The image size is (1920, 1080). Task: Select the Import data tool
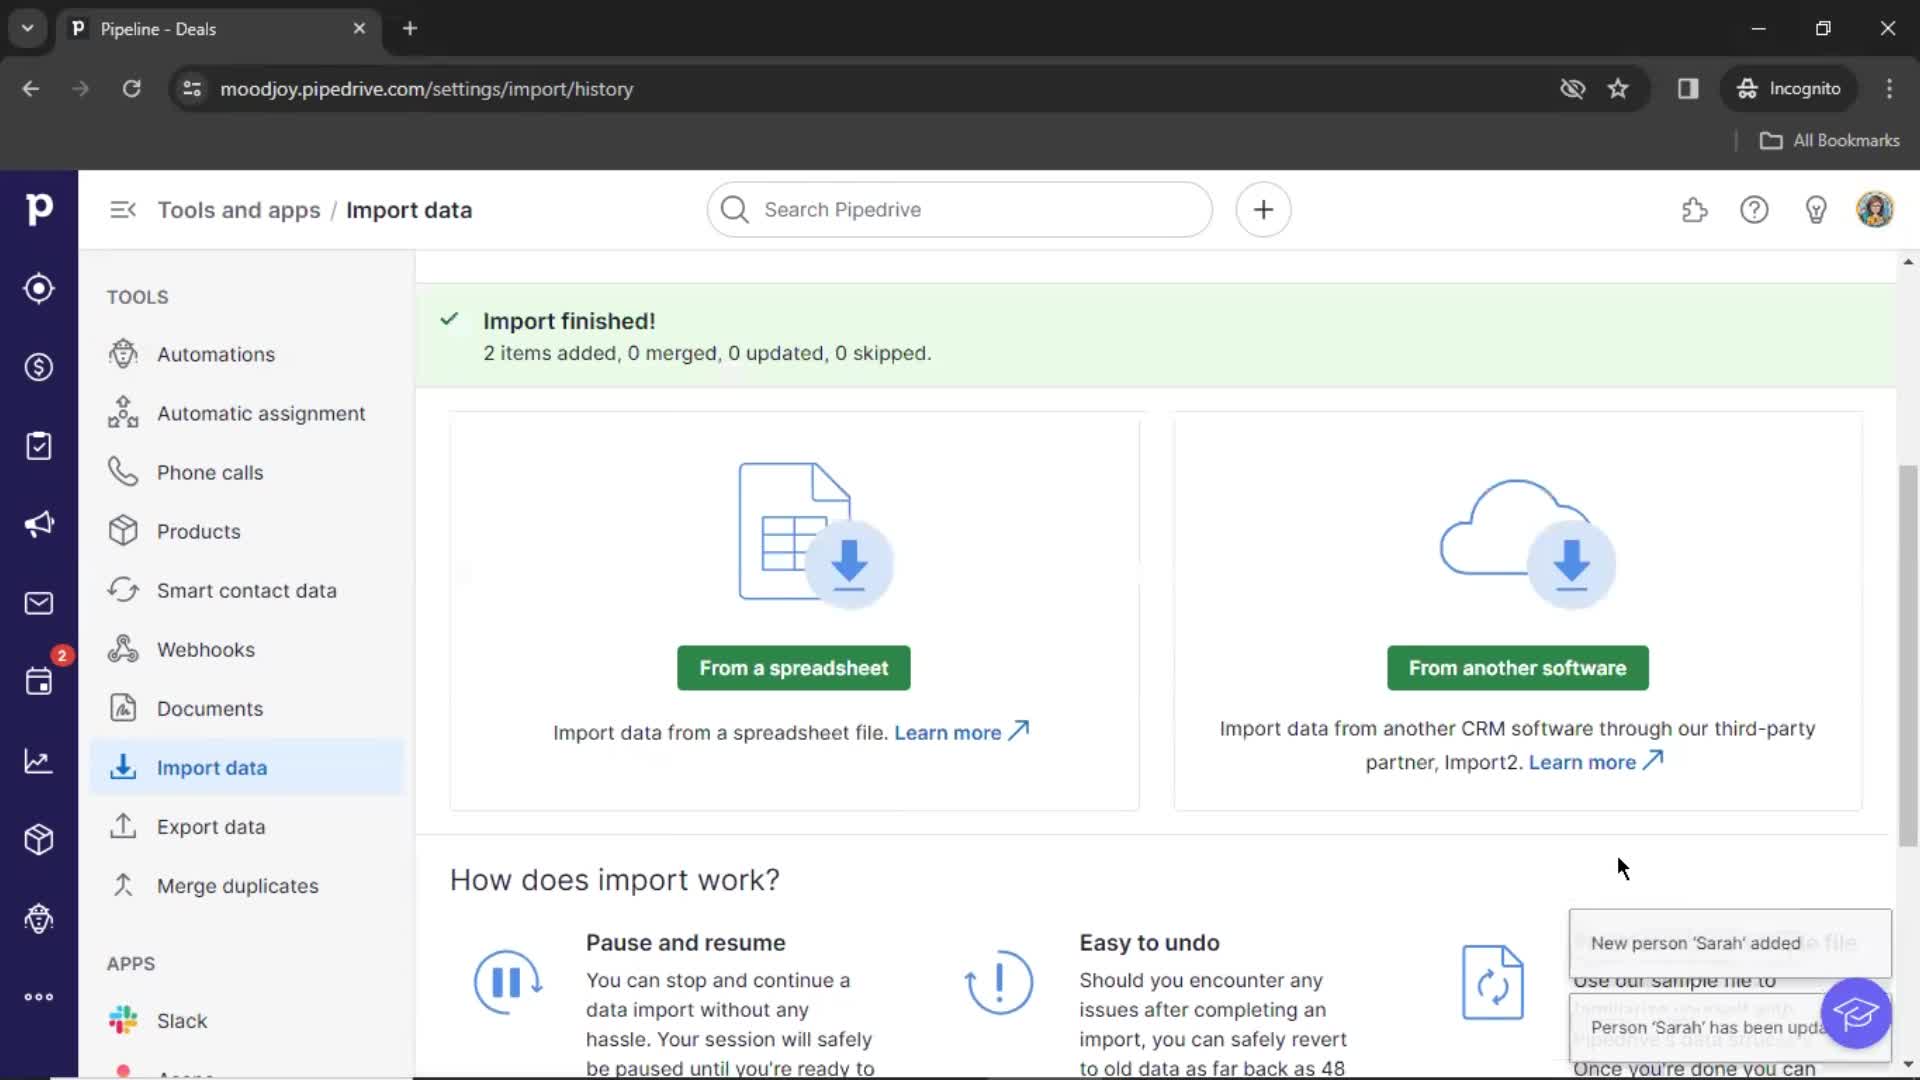coord(211,766)
